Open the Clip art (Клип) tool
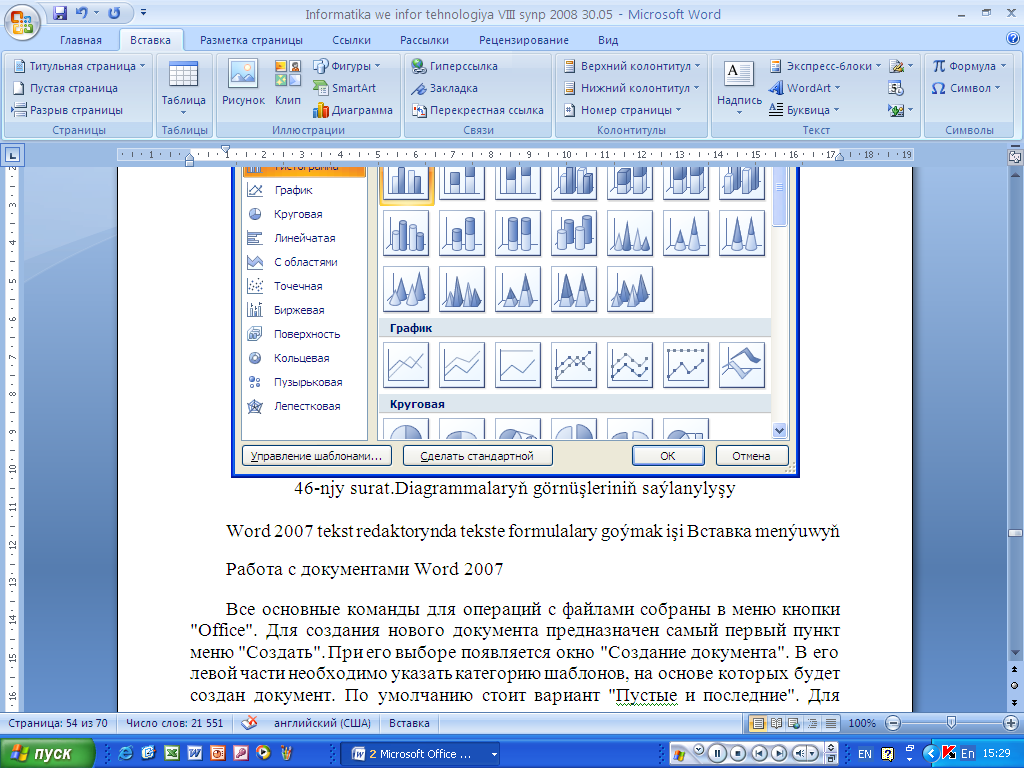The image size is (1024, 768). 287,82
